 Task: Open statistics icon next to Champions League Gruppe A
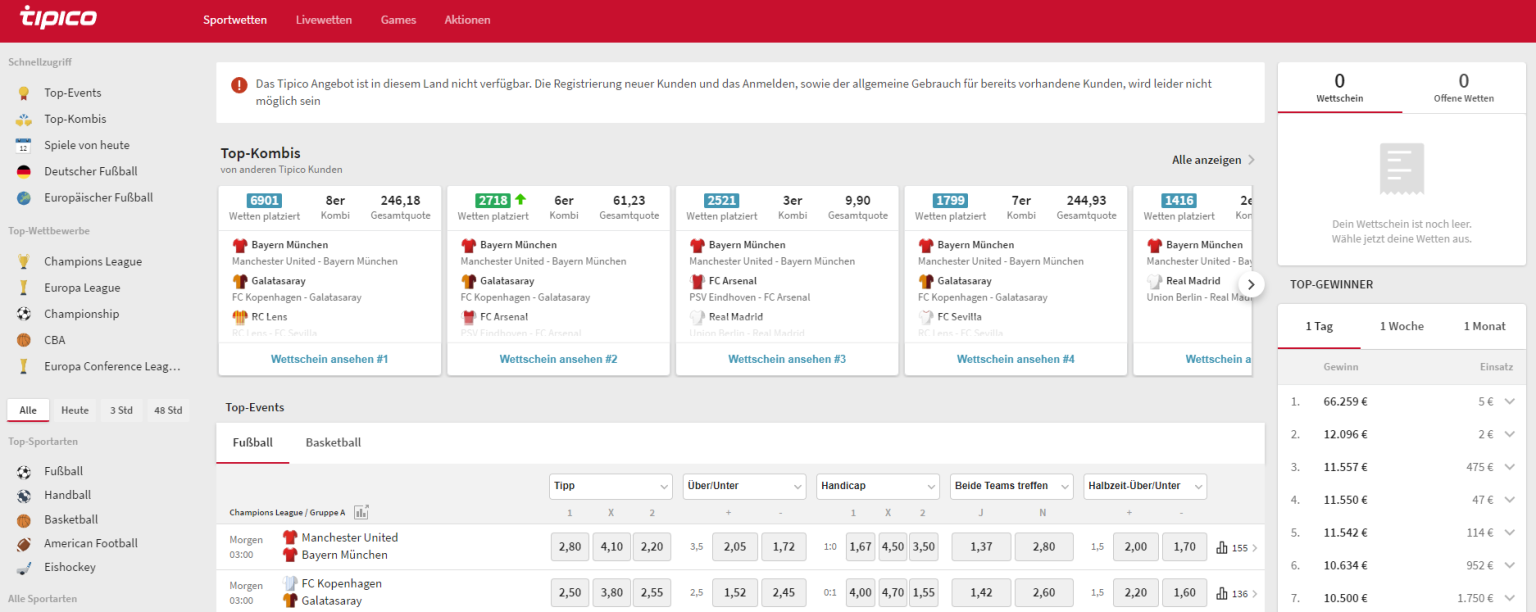point(361,512)
